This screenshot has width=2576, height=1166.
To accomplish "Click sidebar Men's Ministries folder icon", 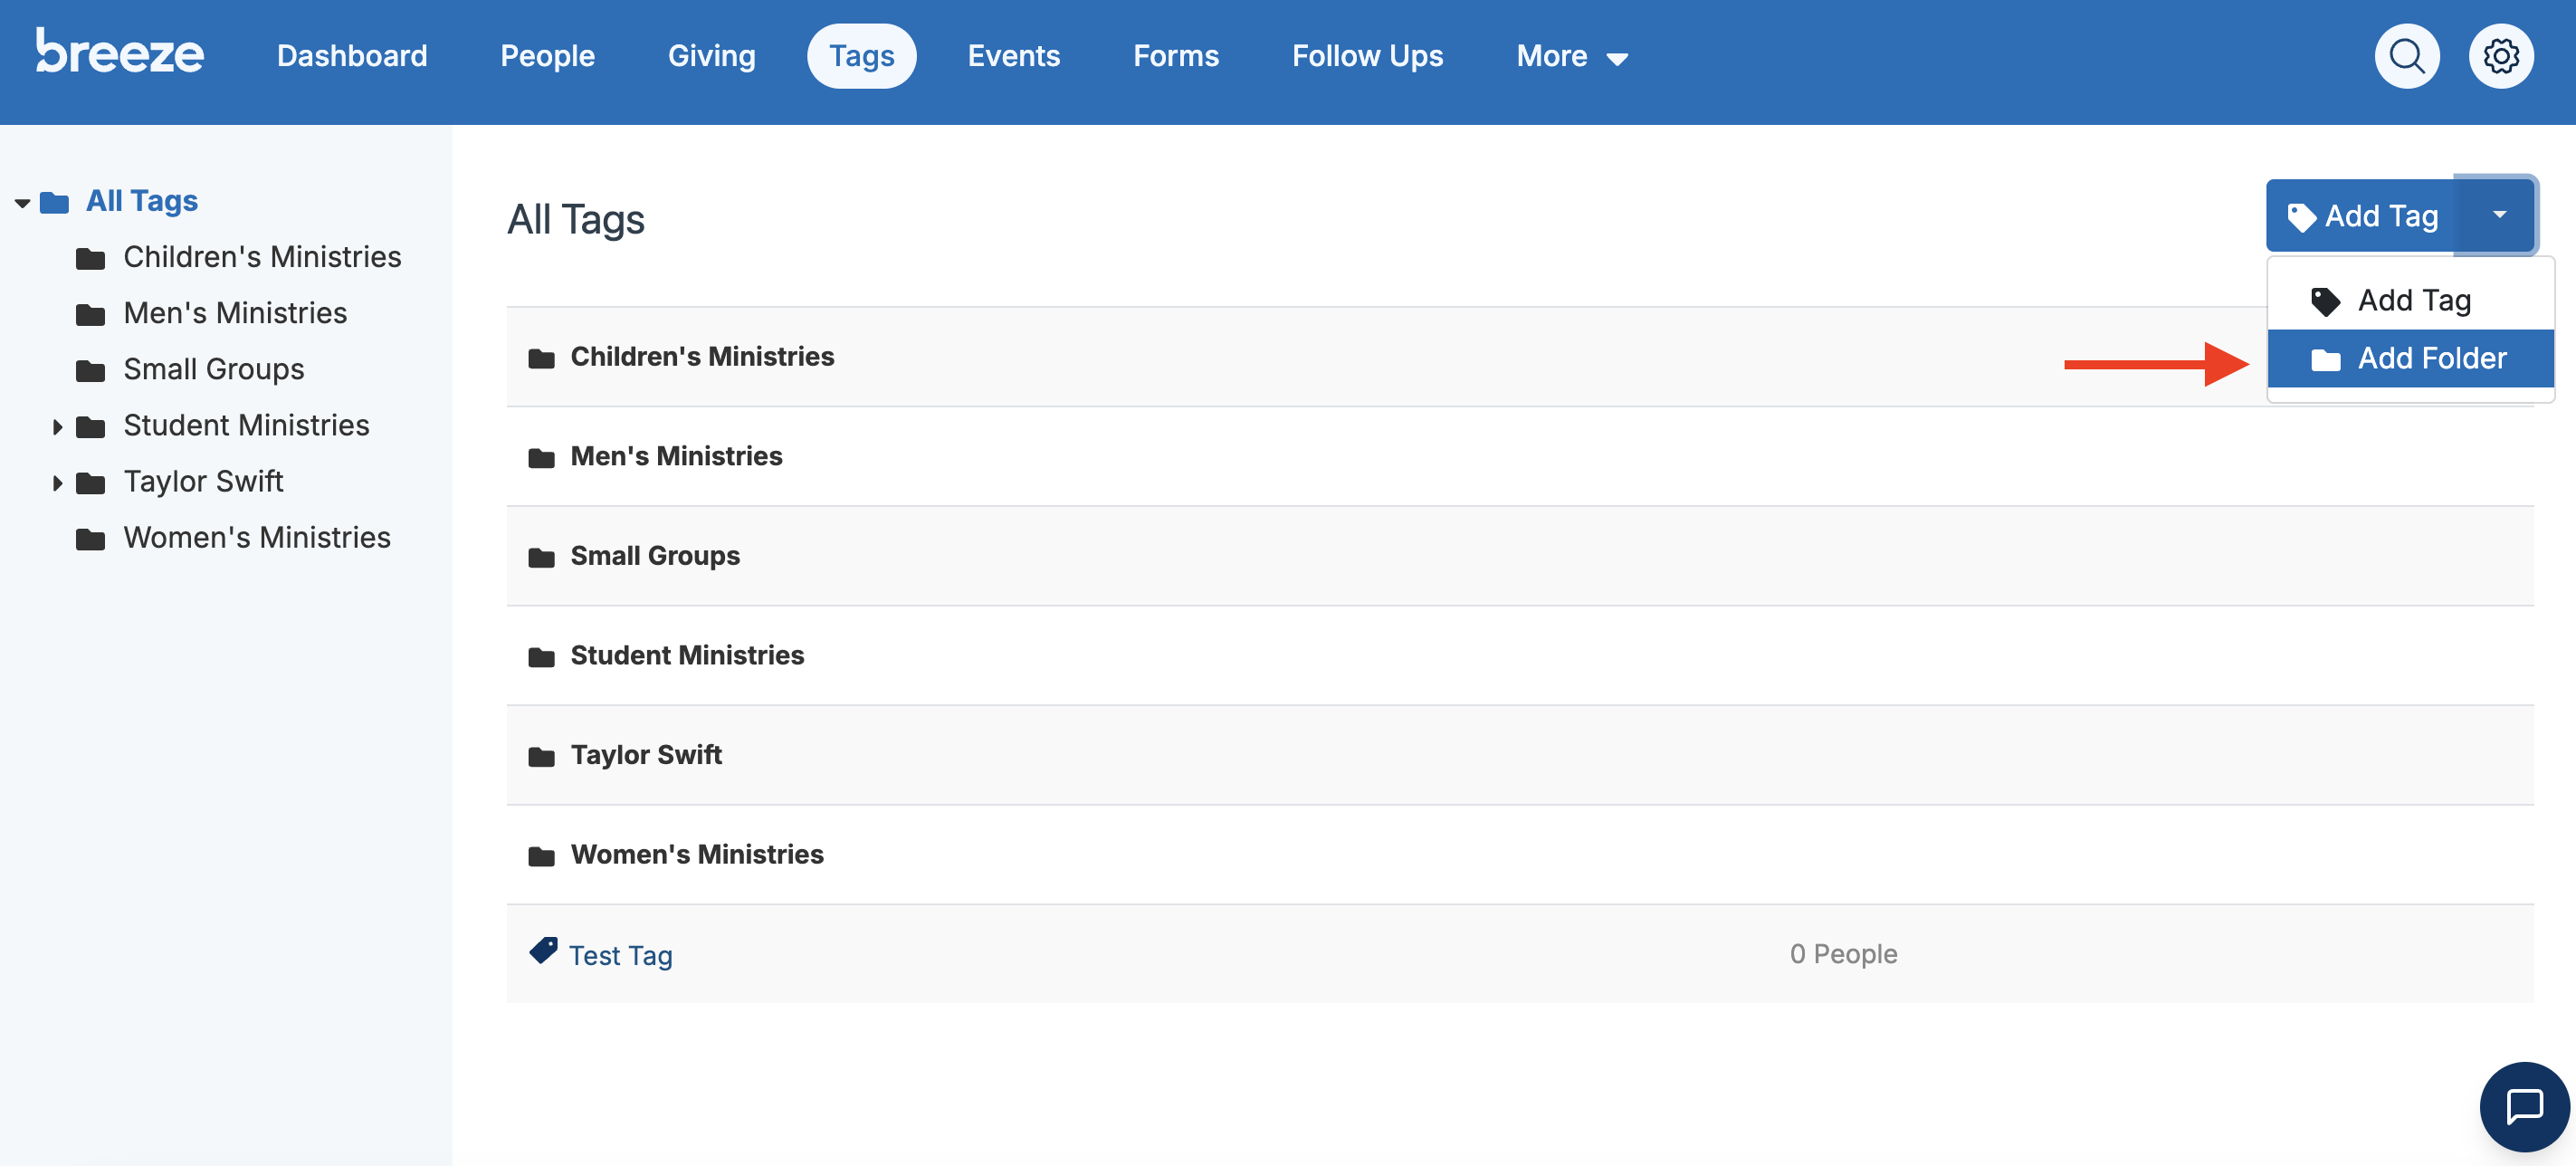I will [90, 315].
